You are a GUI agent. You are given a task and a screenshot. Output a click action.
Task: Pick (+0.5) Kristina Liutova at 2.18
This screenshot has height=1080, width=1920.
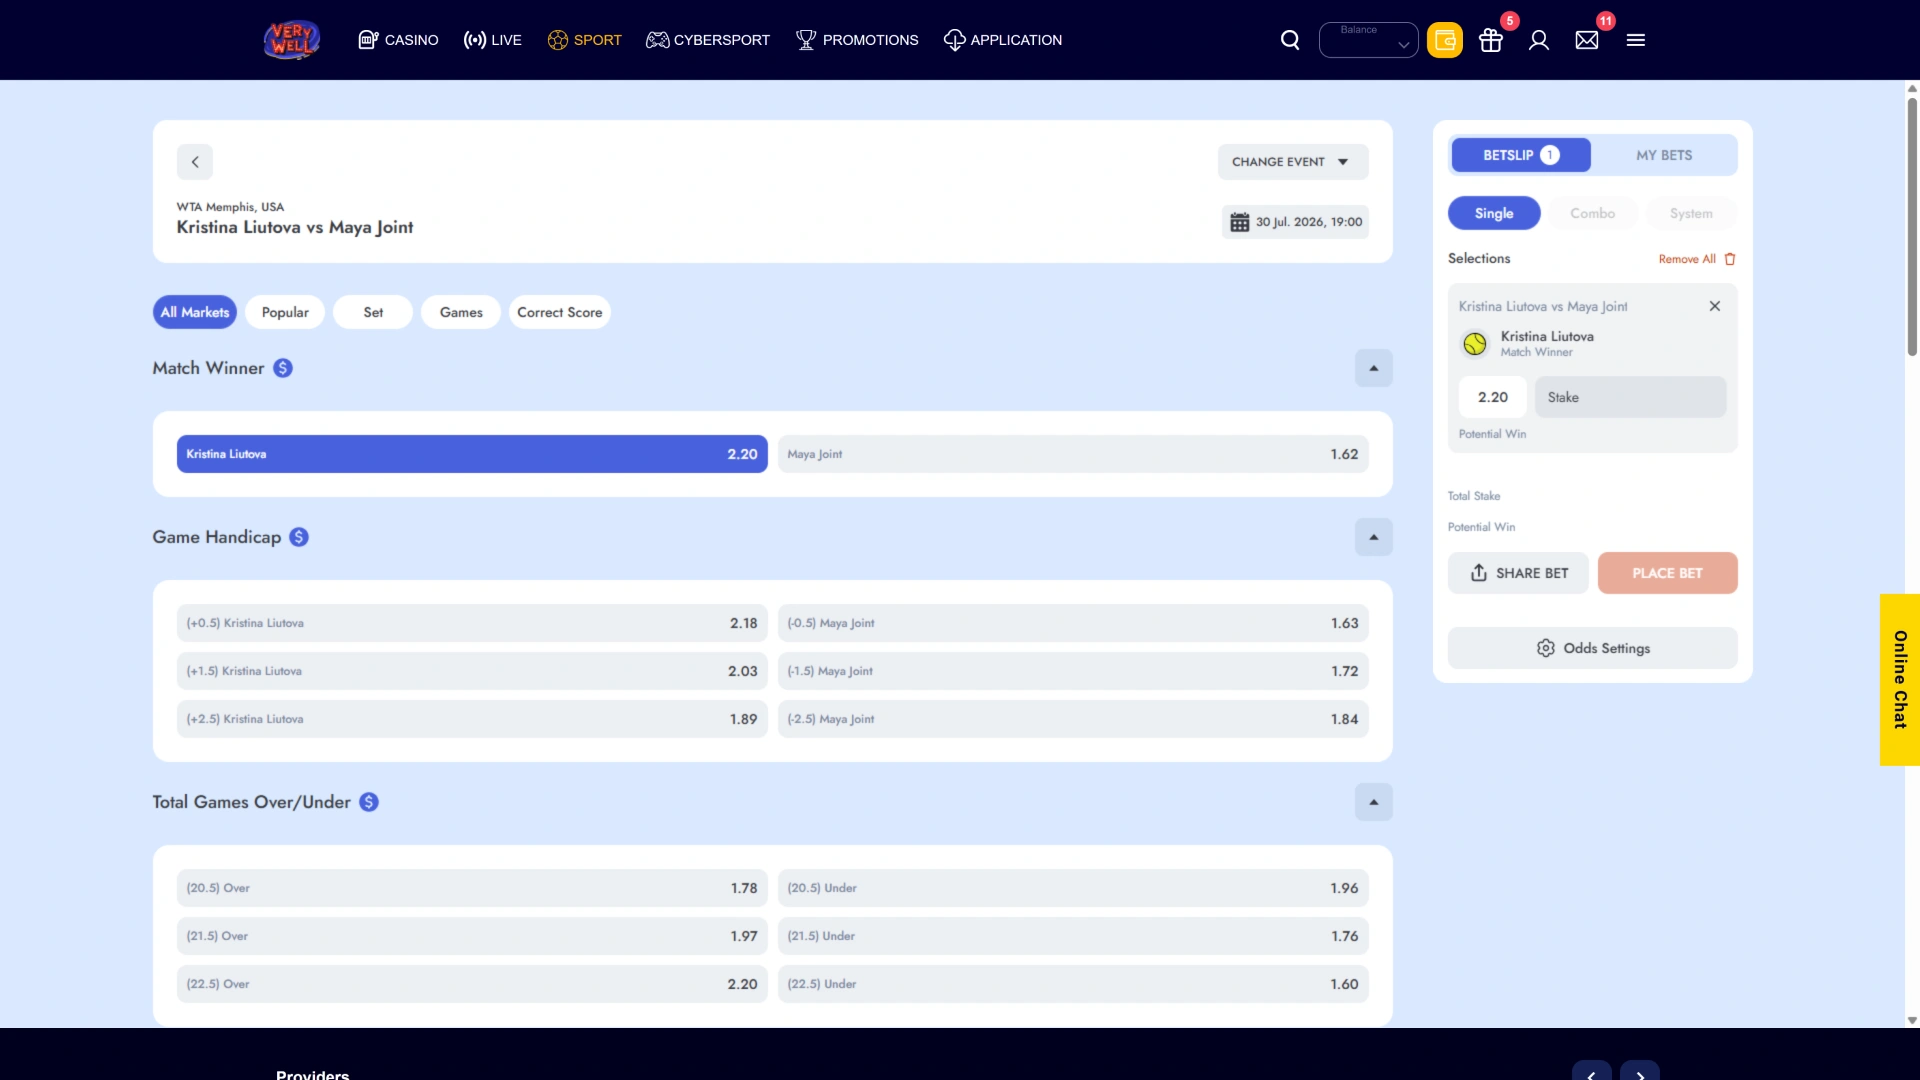[472, 623]
